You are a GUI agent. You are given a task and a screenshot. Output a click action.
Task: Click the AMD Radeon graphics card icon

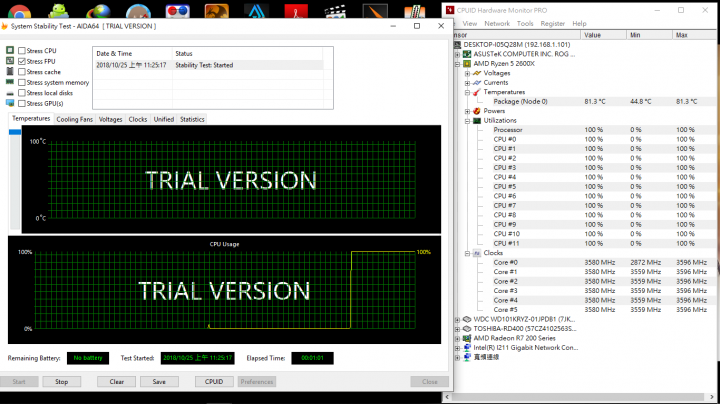[467, 338]
